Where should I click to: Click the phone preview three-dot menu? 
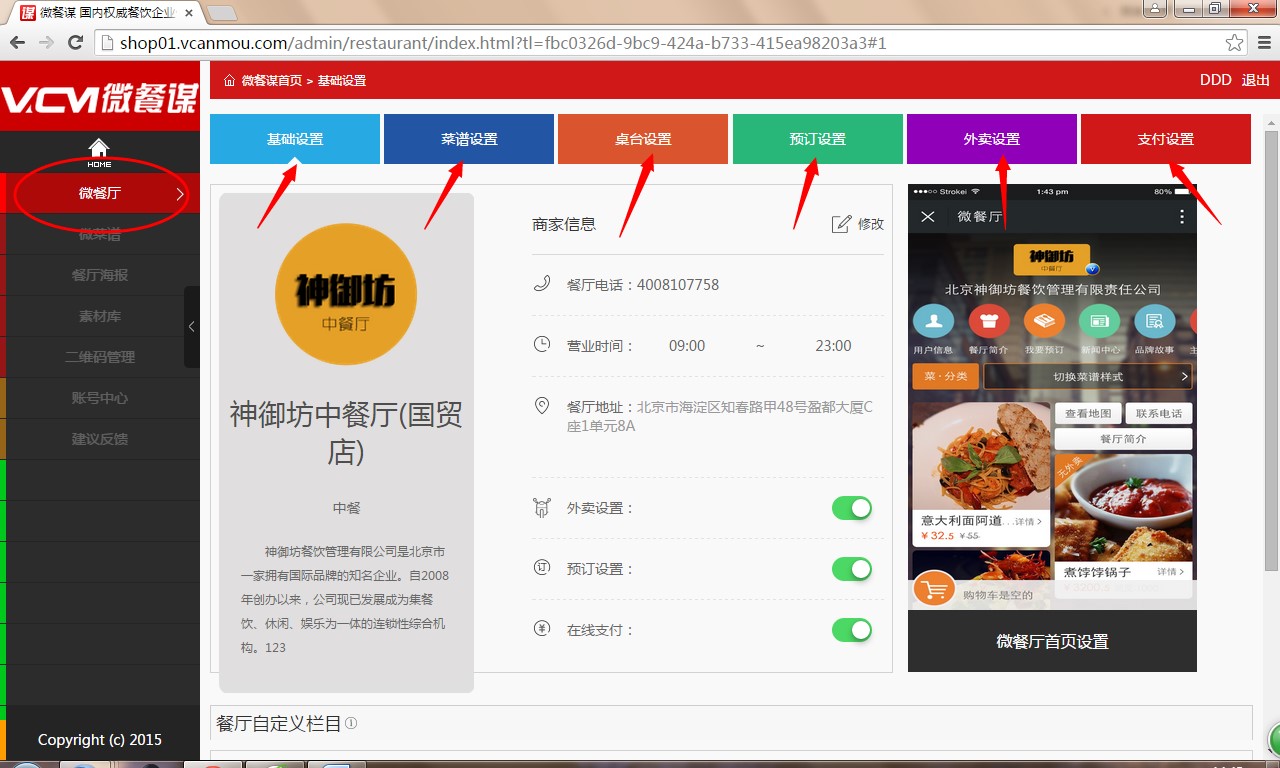click(x=1182, y=216)
